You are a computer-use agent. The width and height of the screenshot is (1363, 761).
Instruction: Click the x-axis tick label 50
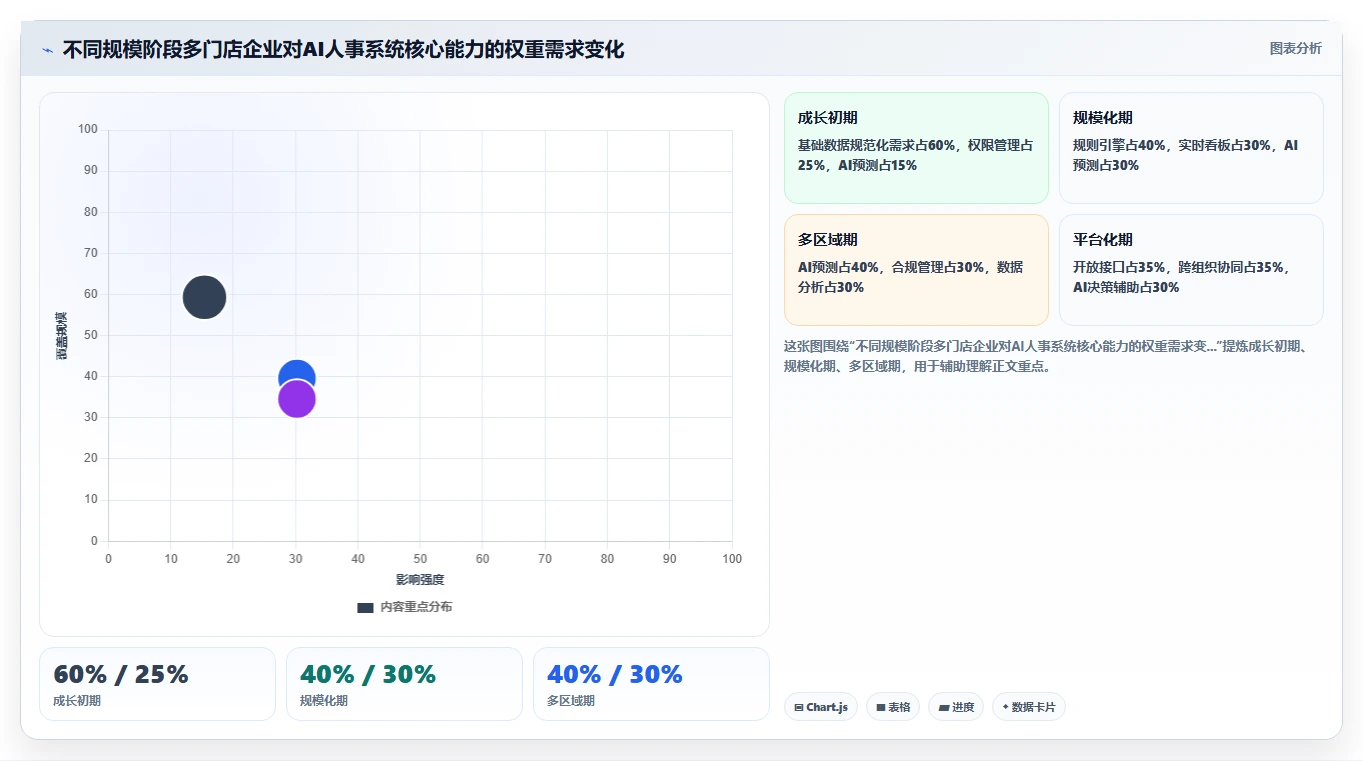click(x=420, y=559)
